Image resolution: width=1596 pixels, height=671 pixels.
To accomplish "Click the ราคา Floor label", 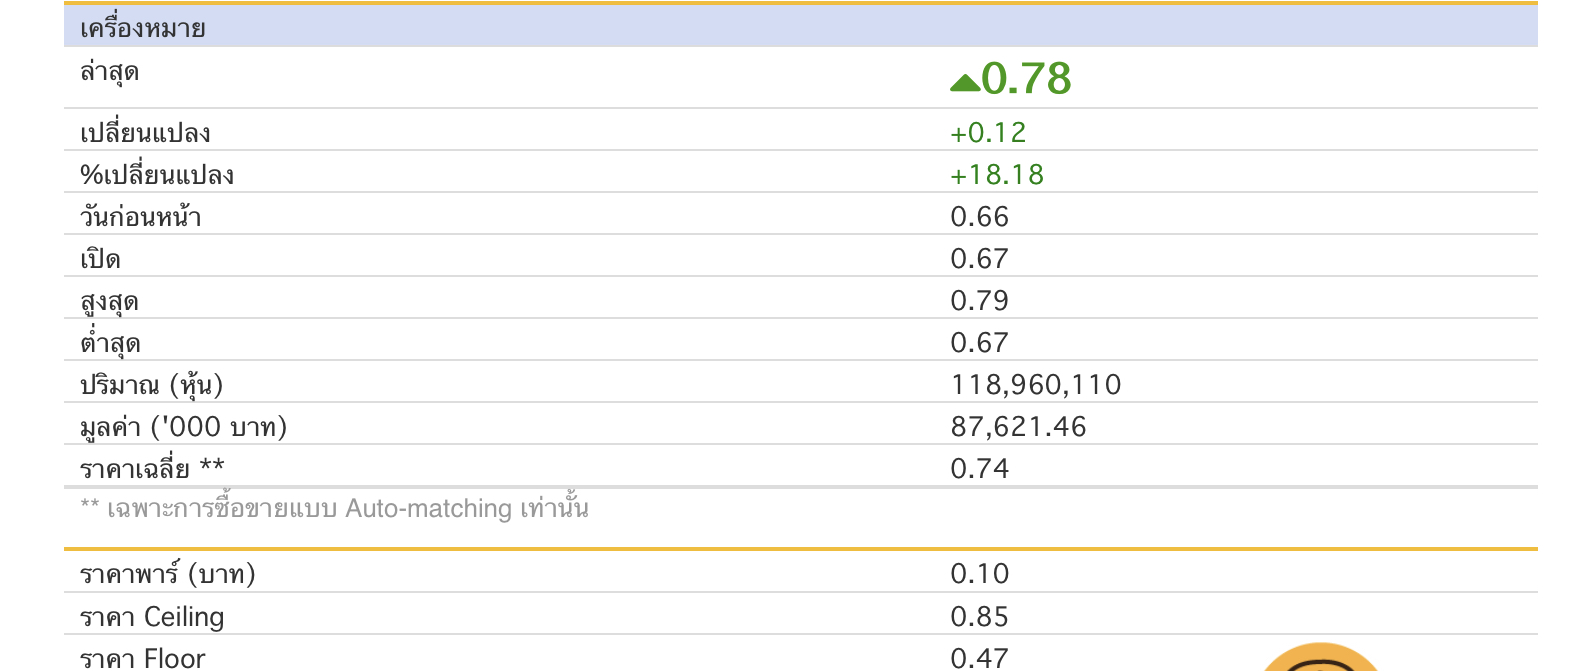I will [x=142, y=658].
